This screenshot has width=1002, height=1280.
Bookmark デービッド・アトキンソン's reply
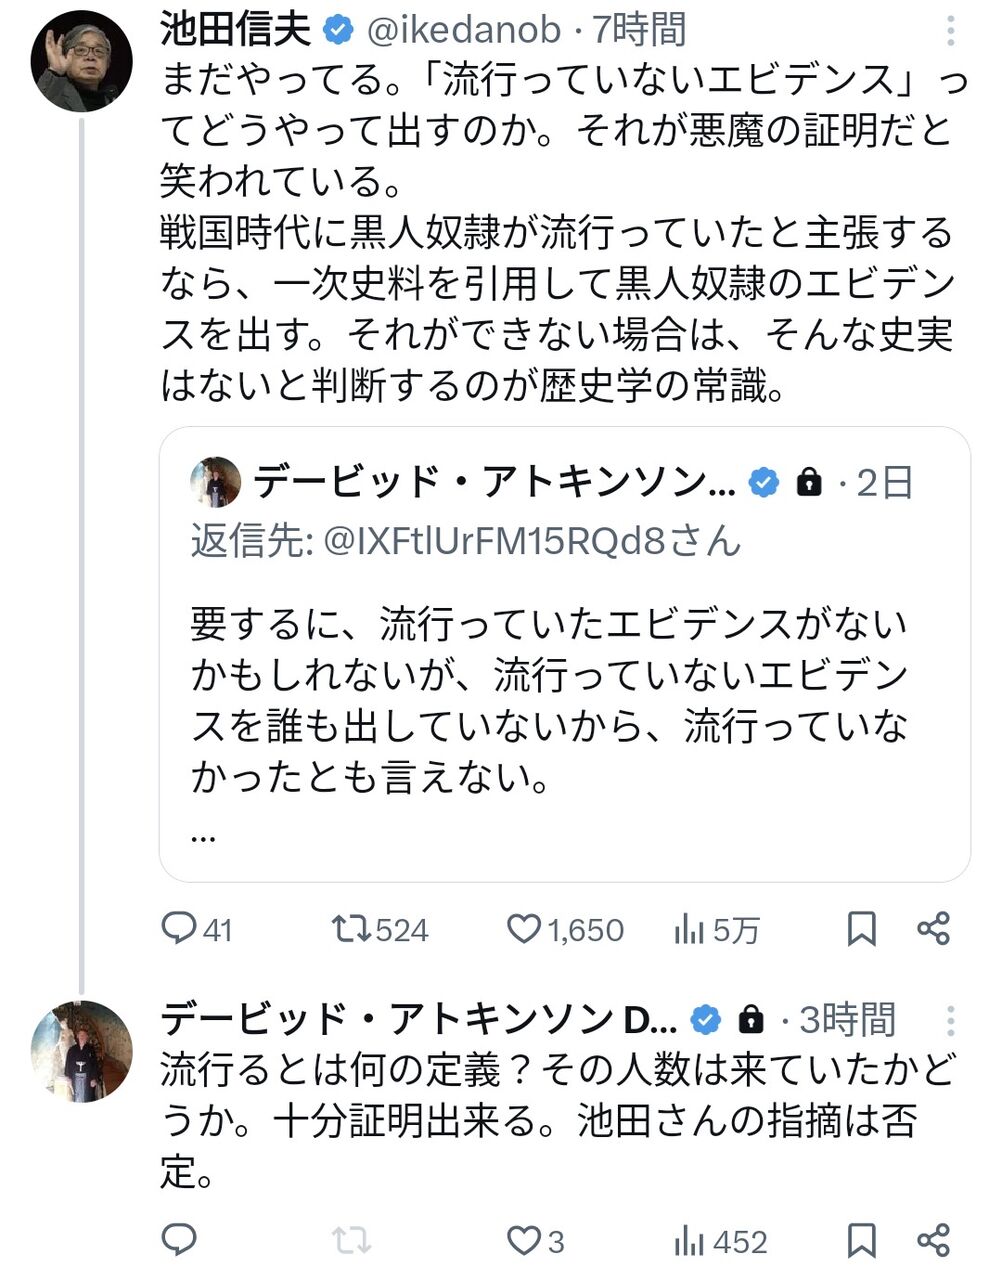[862, 1241]
